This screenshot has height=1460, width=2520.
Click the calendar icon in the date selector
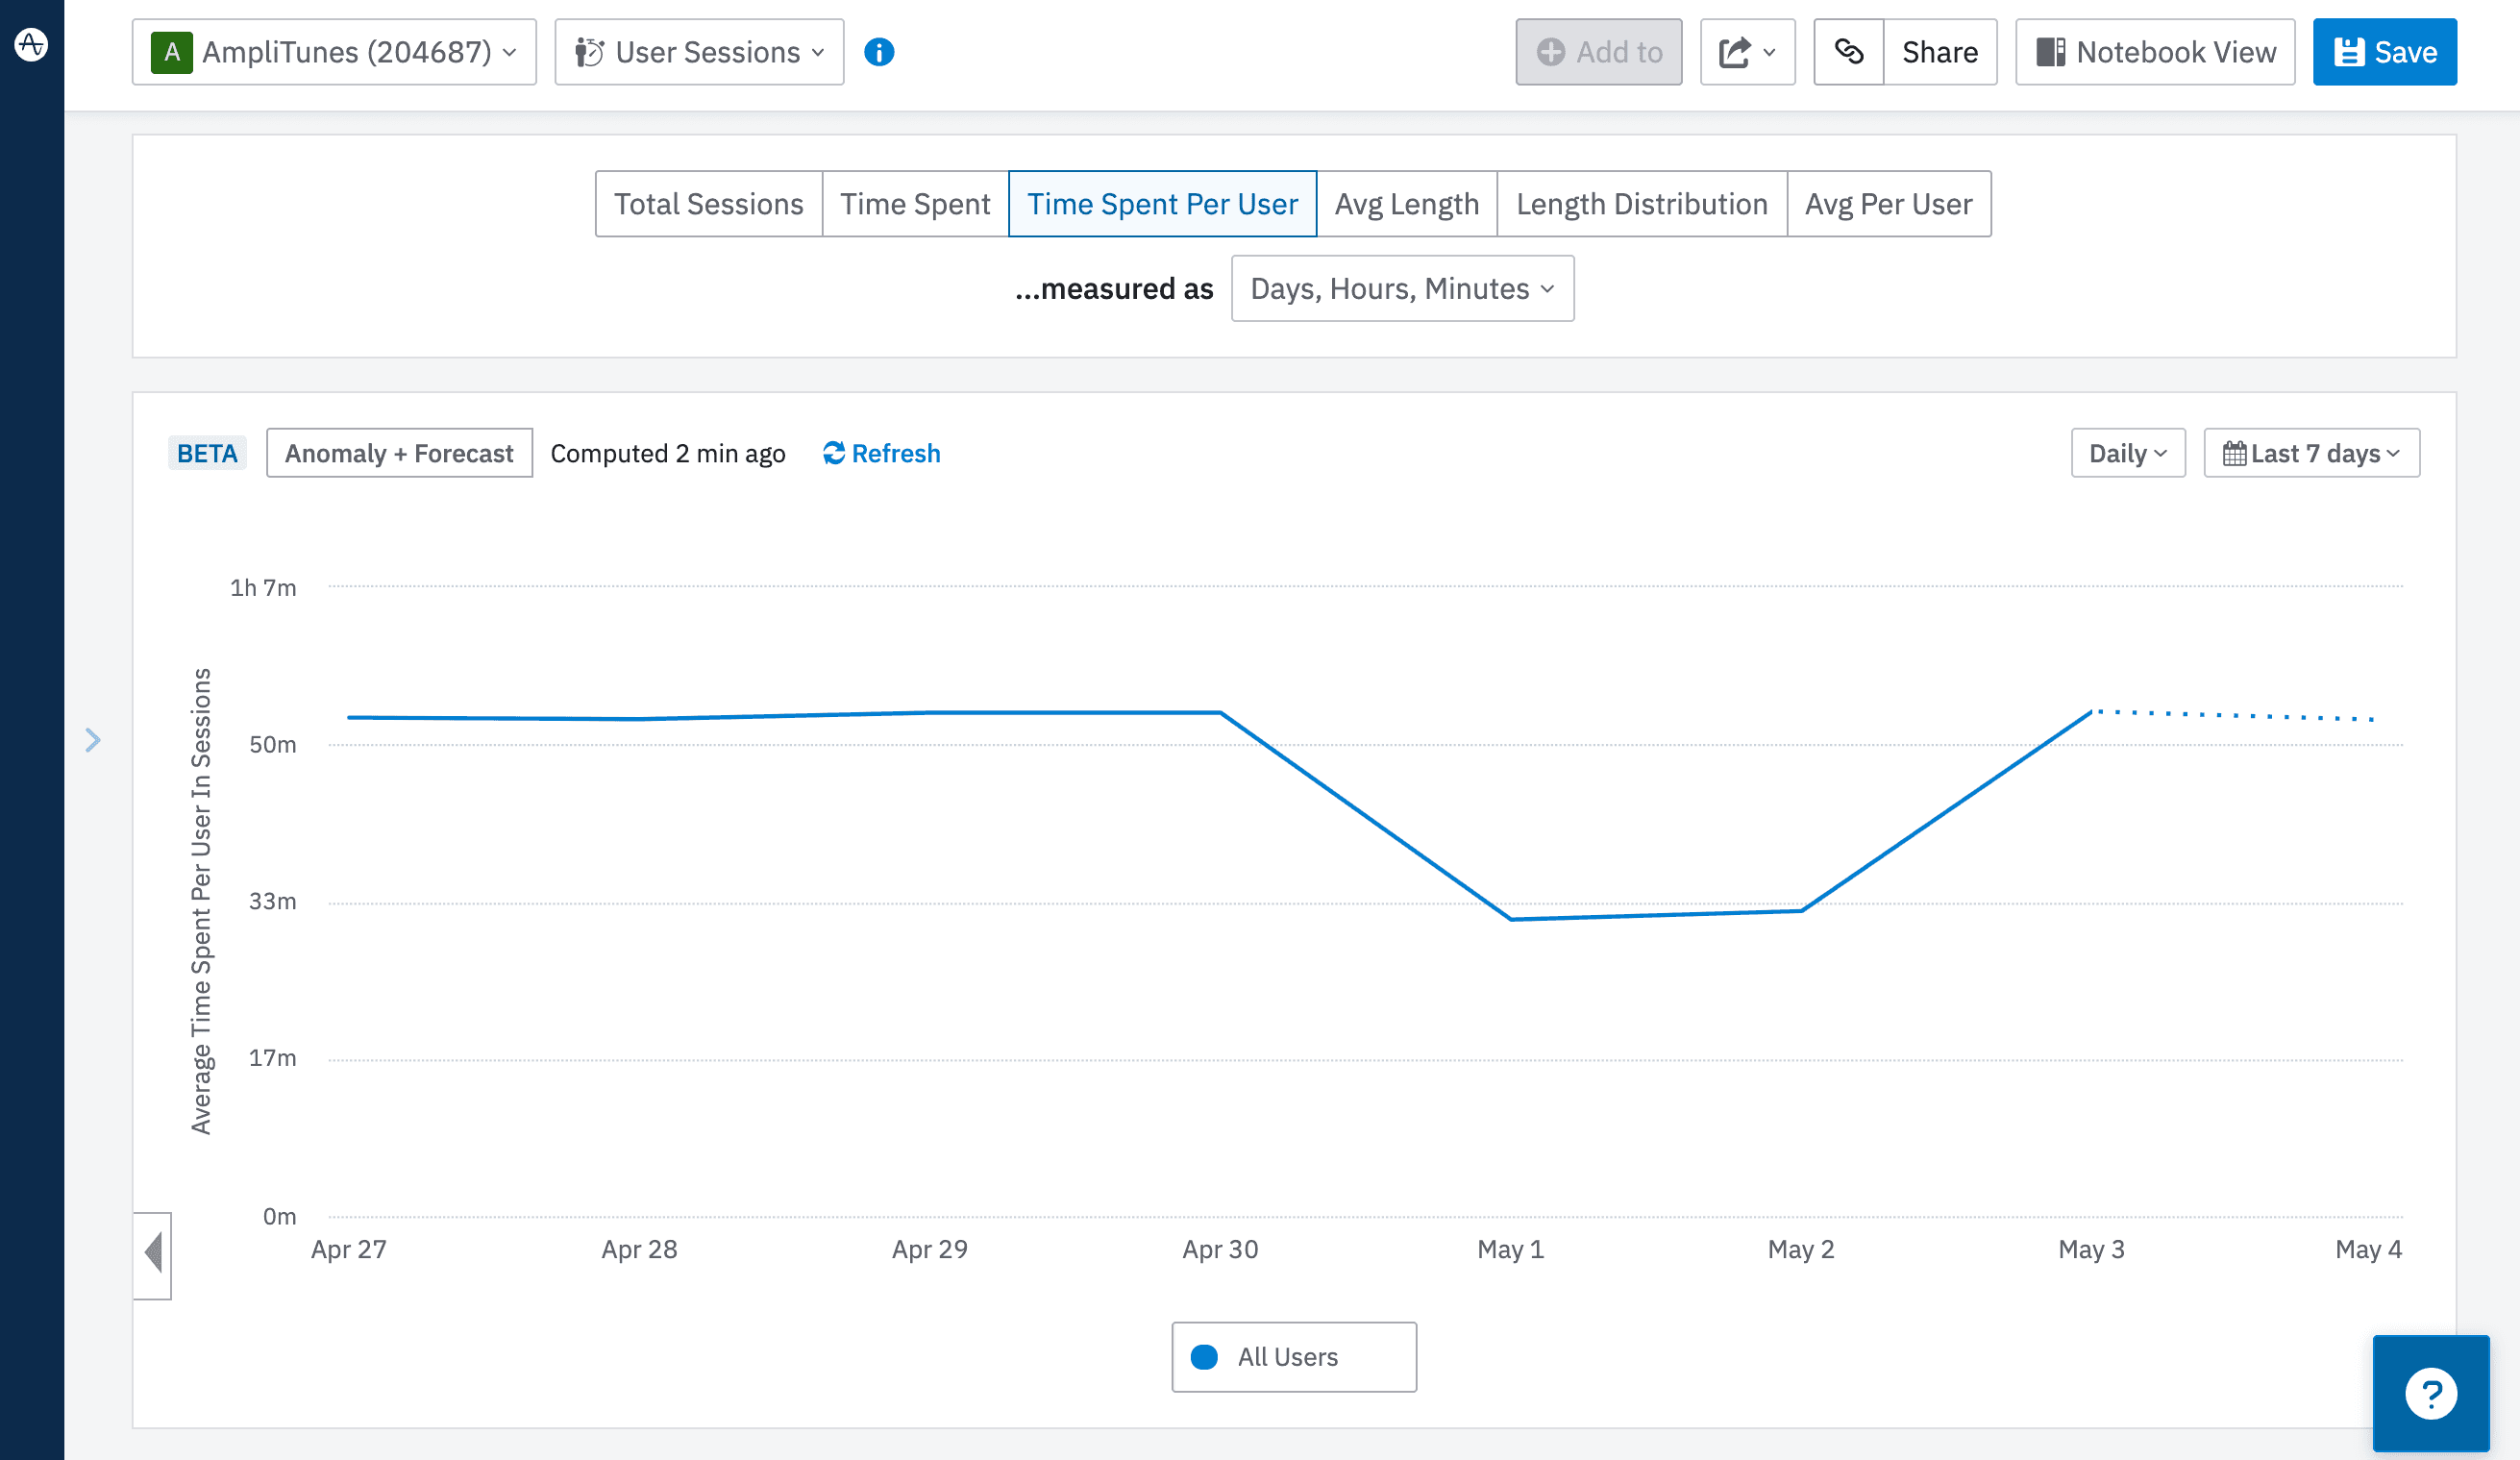[x=2237, y=452]
